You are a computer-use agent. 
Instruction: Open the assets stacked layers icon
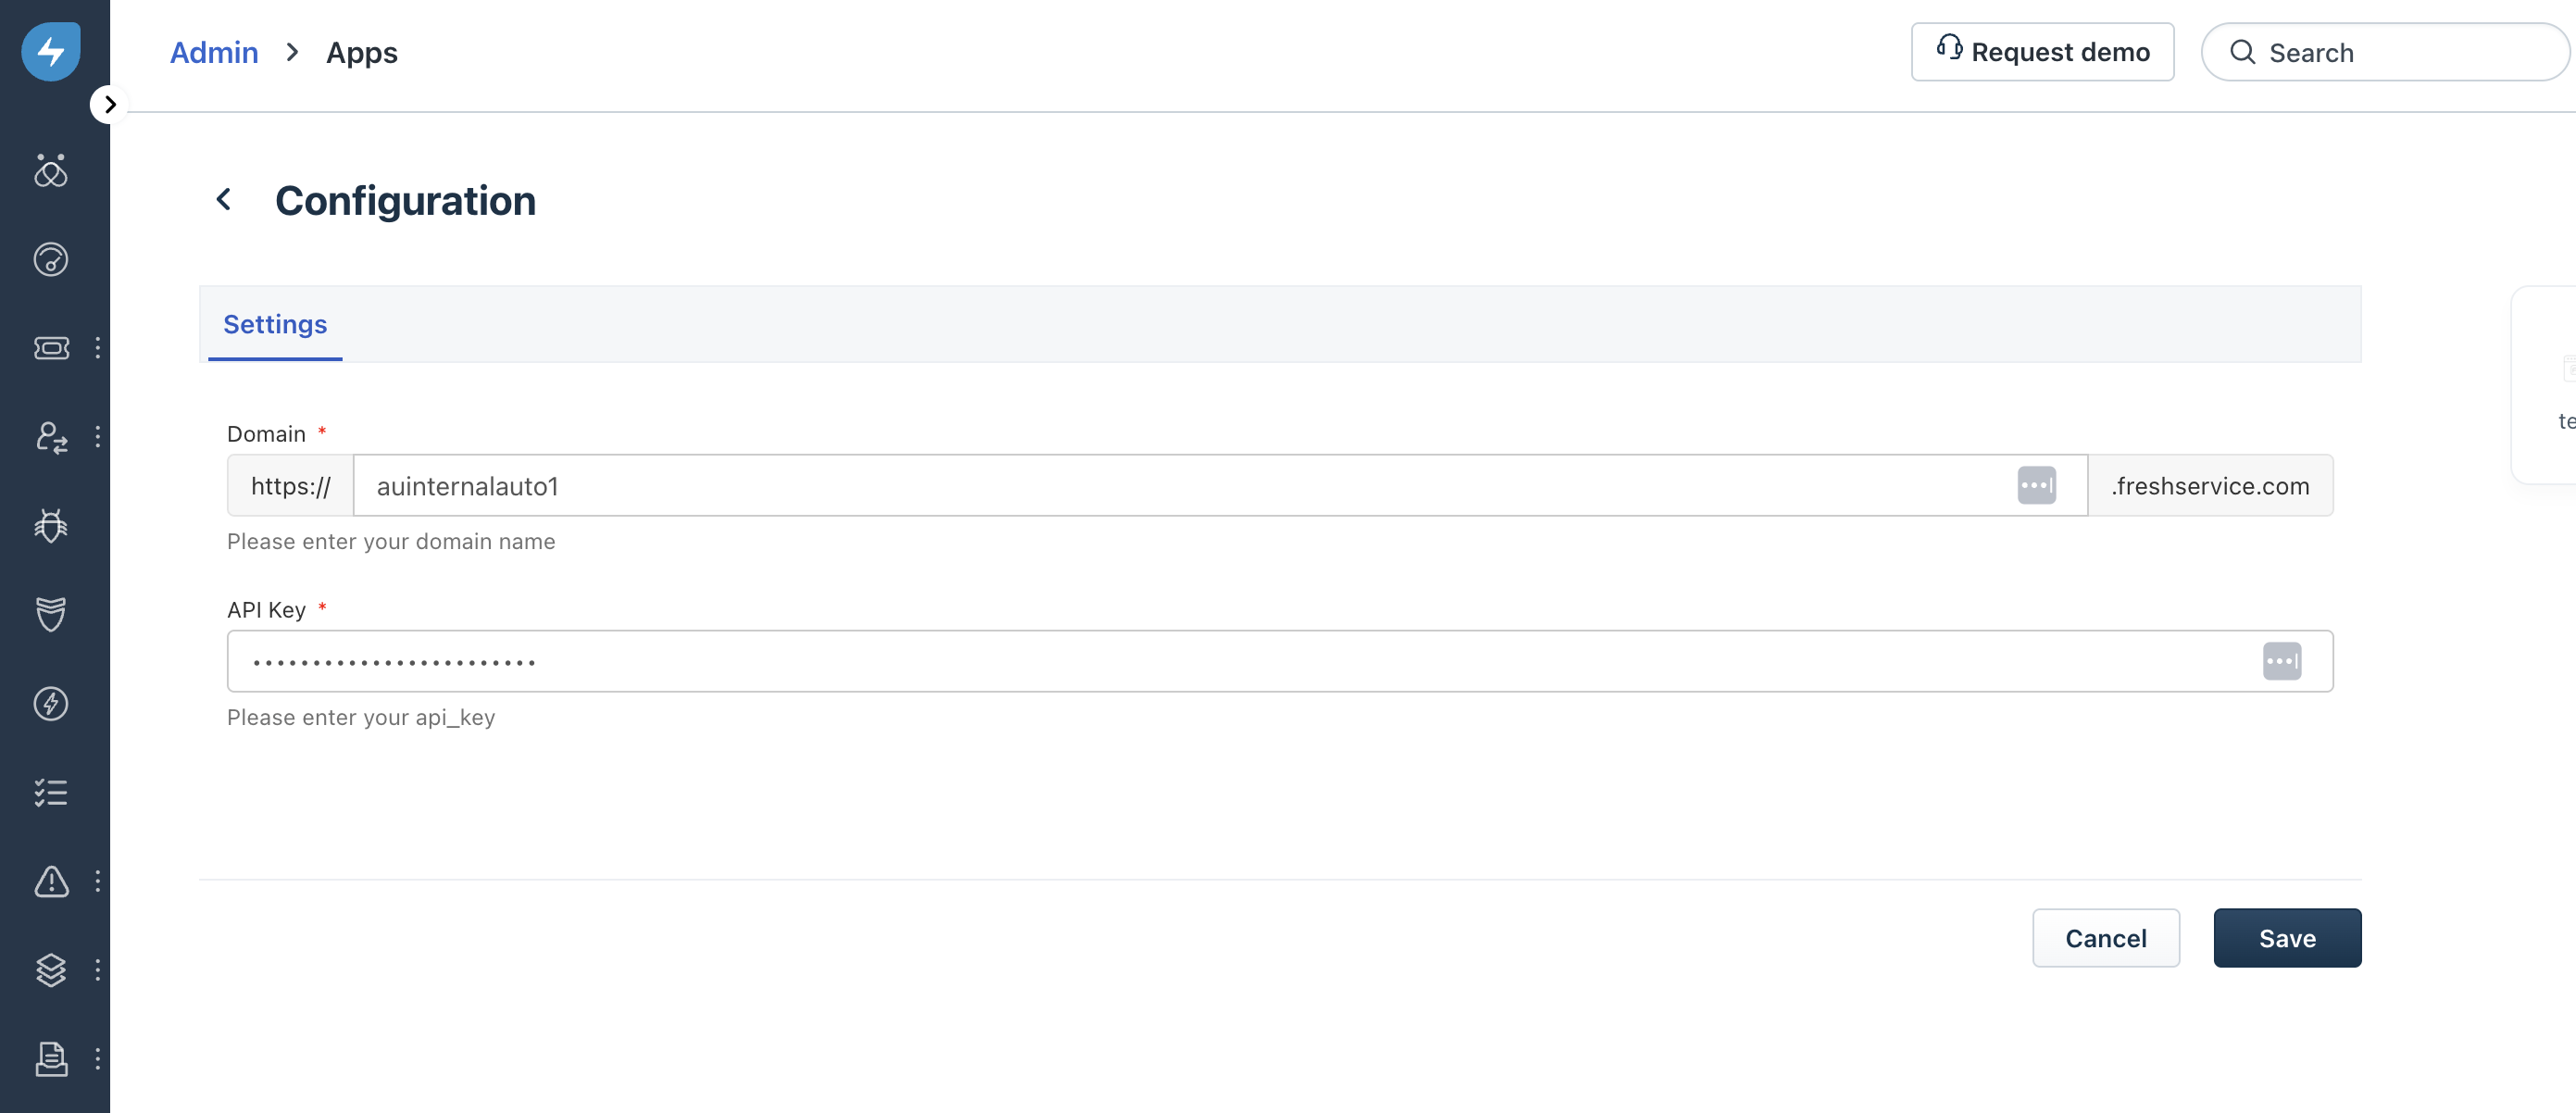point(51,969)
